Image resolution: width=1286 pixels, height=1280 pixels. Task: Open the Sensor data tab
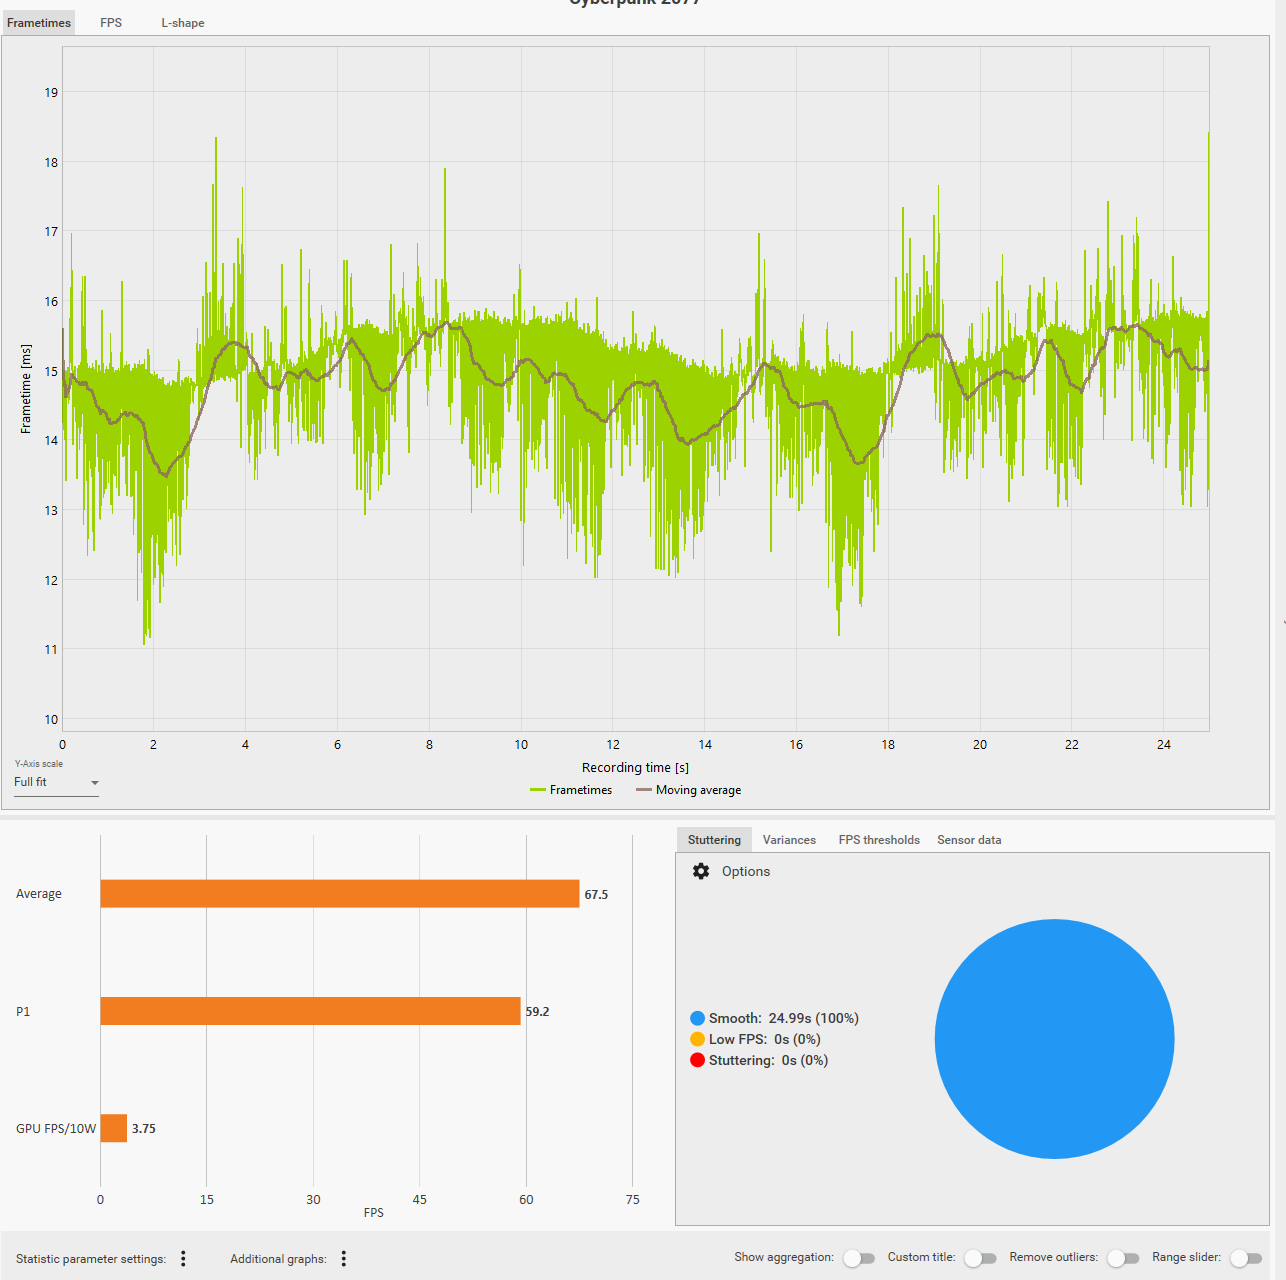pos(969,840)
